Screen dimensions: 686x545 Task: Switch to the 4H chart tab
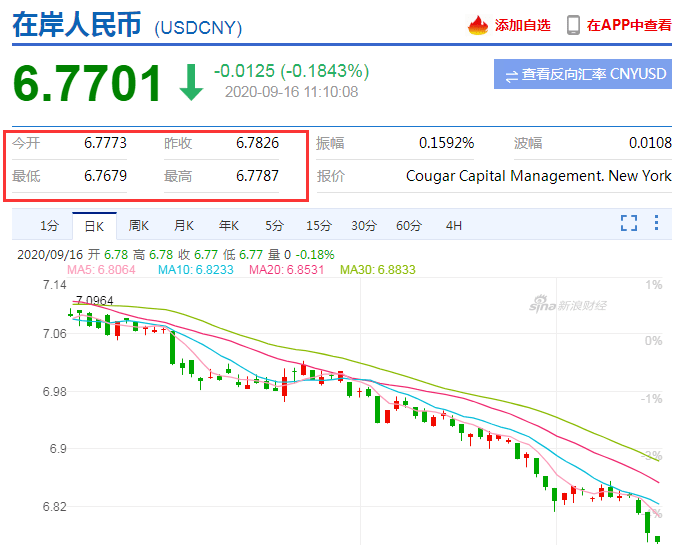tap(454, 226)
